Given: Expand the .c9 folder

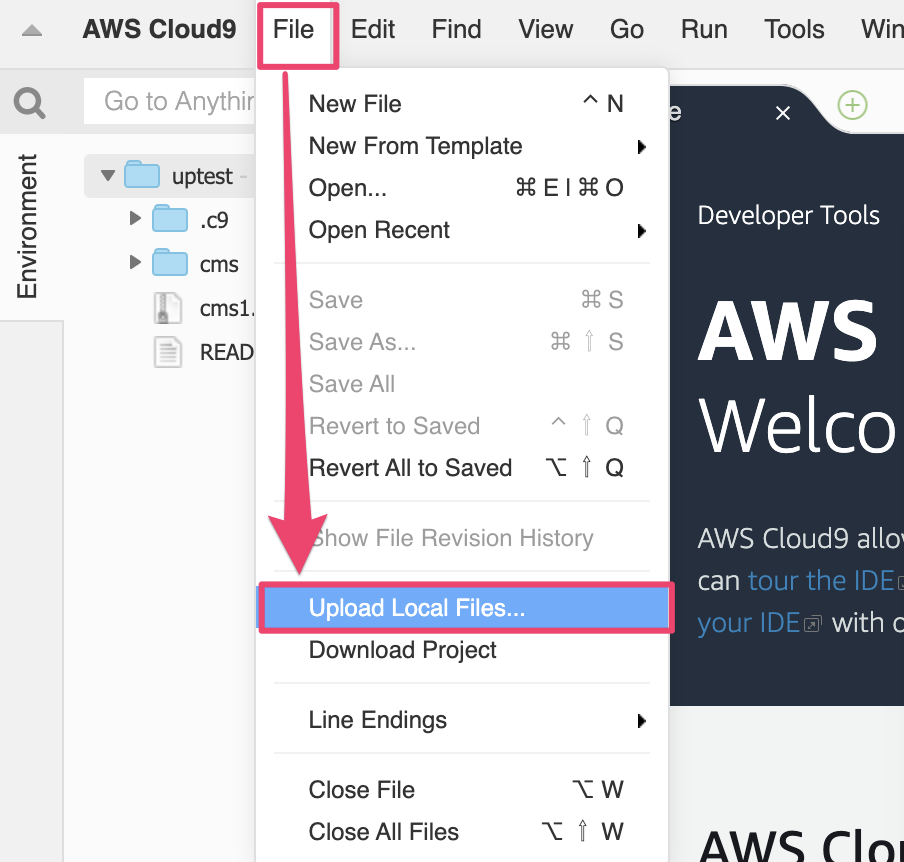Looking at the screenshot, I should (x=135, y=218).
